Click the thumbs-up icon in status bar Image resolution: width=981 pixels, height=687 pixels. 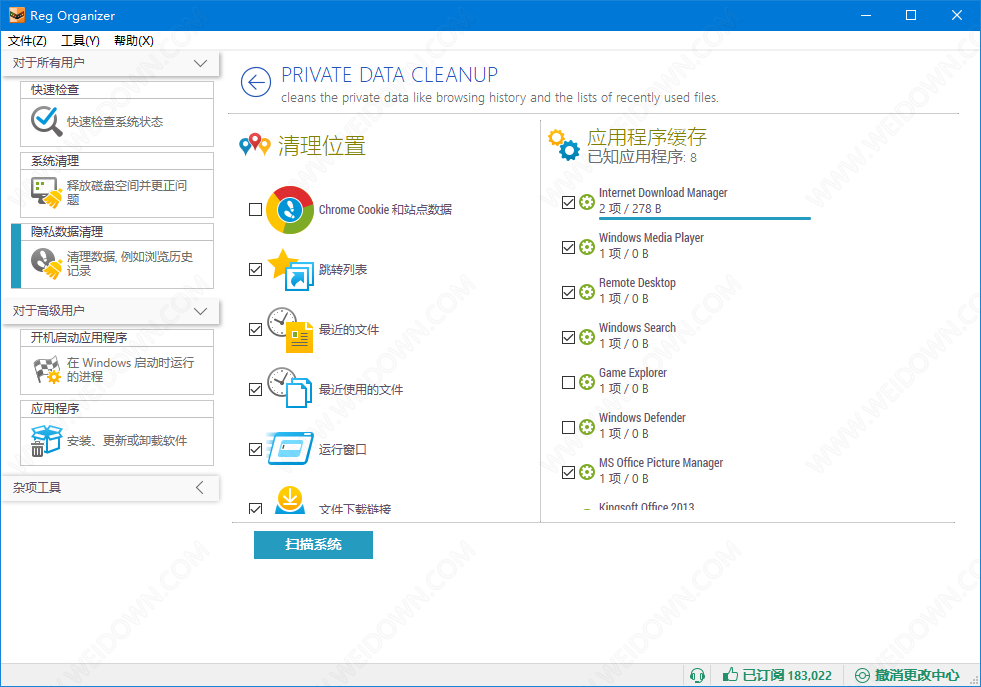point(730,674)
